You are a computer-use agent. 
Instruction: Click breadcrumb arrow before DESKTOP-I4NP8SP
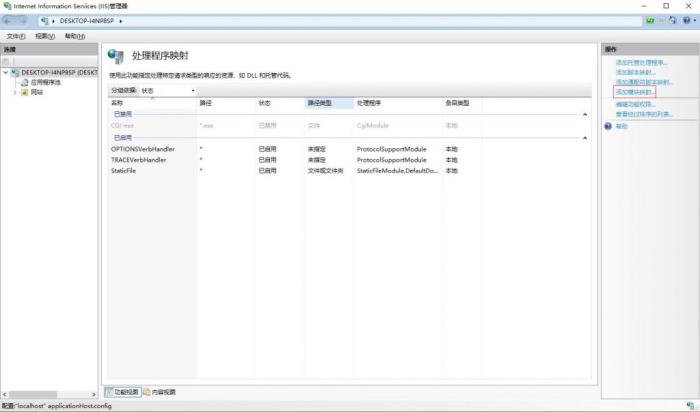54,21
